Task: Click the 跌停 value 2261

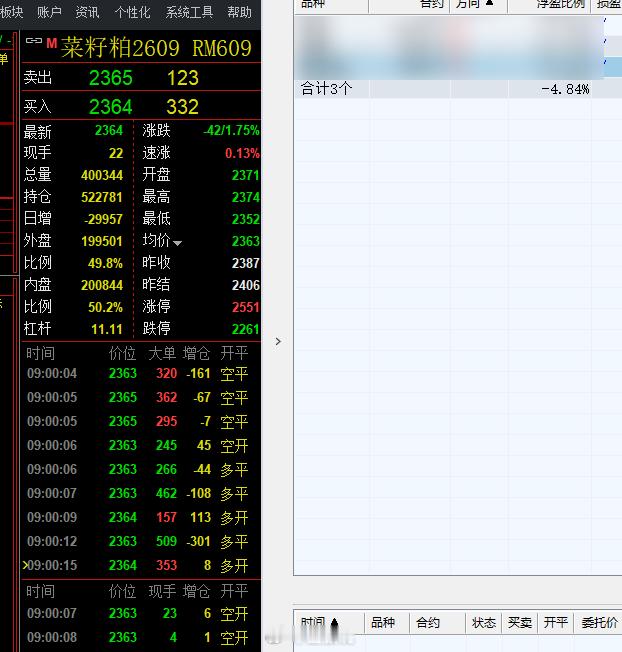Action: point(246,329)
